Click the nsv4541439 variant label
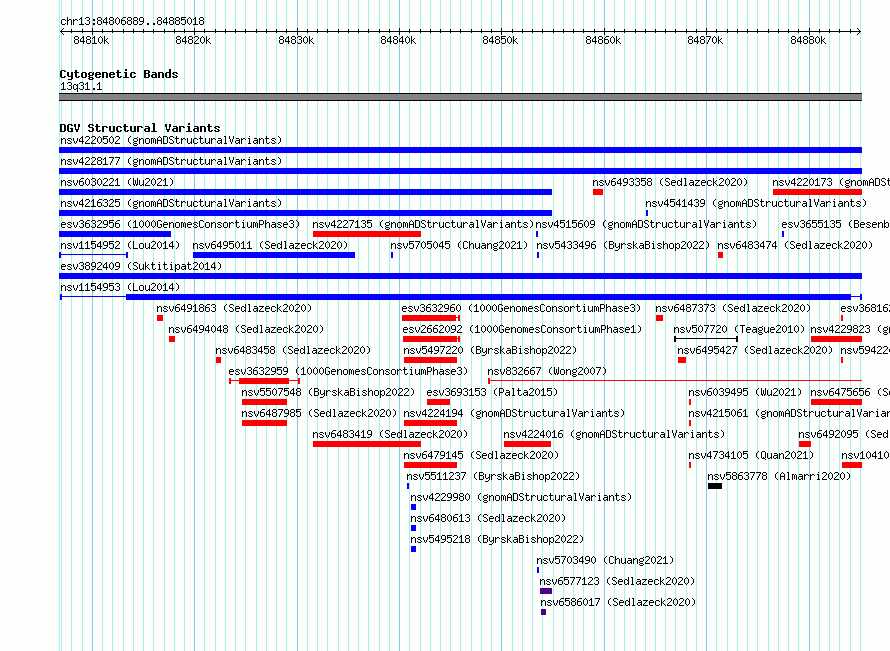 756,203
